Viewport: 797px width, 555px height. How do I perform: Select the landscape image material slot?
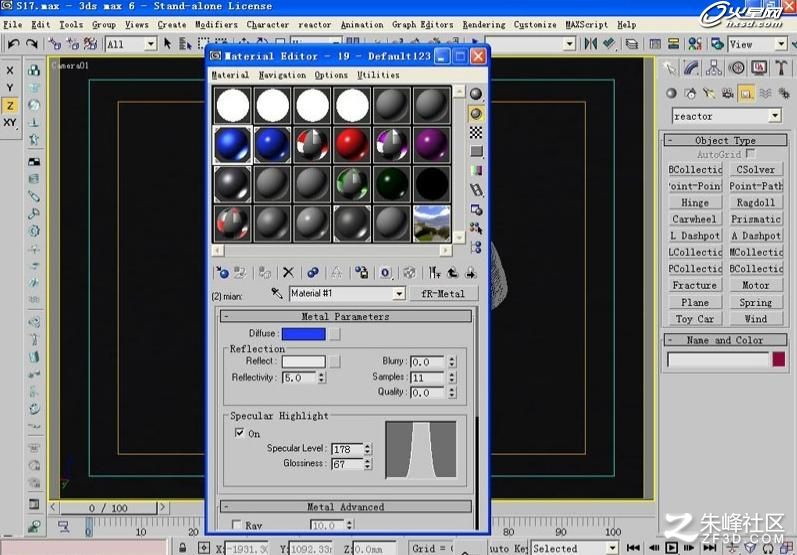pos(432,224)
